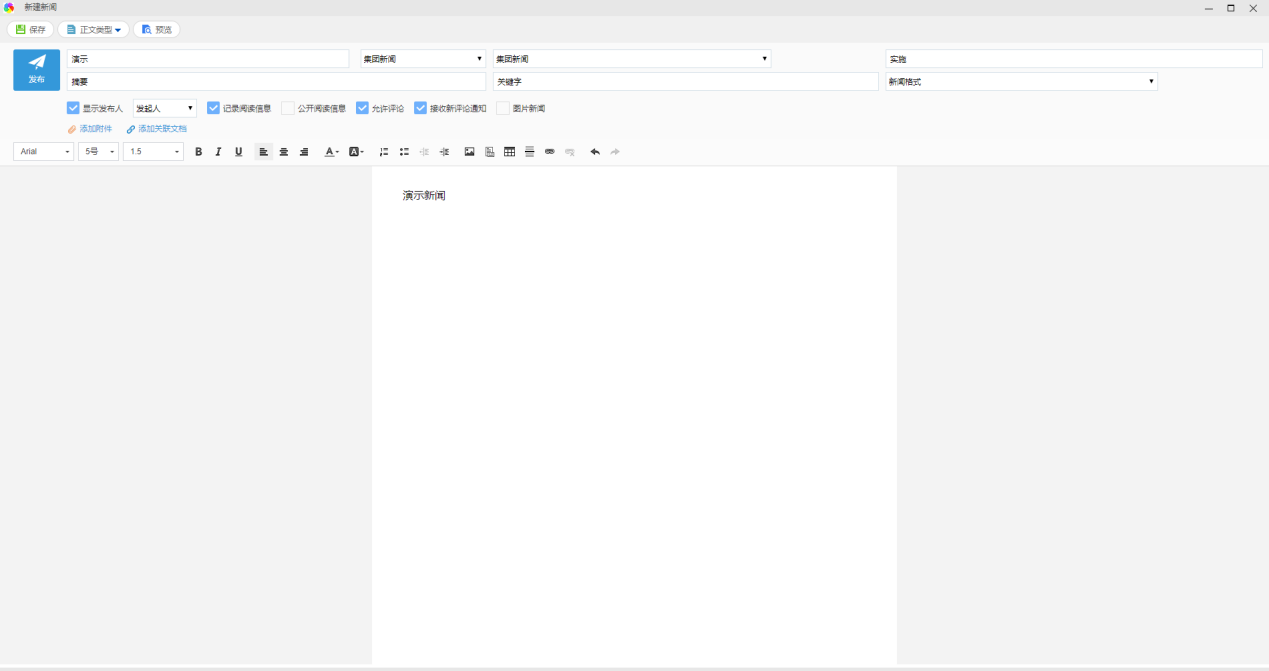Expand the 发起人 dropdown
This screenshot has width=1269, height=671.
165,108
